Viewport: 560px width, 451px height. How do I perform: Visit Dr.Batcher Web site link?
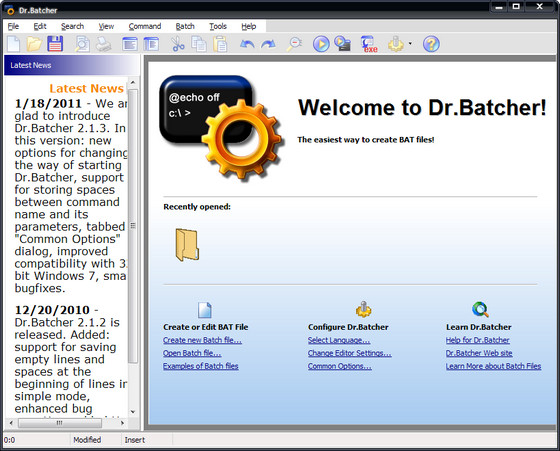pyautogui.click(x=479, y=353)
